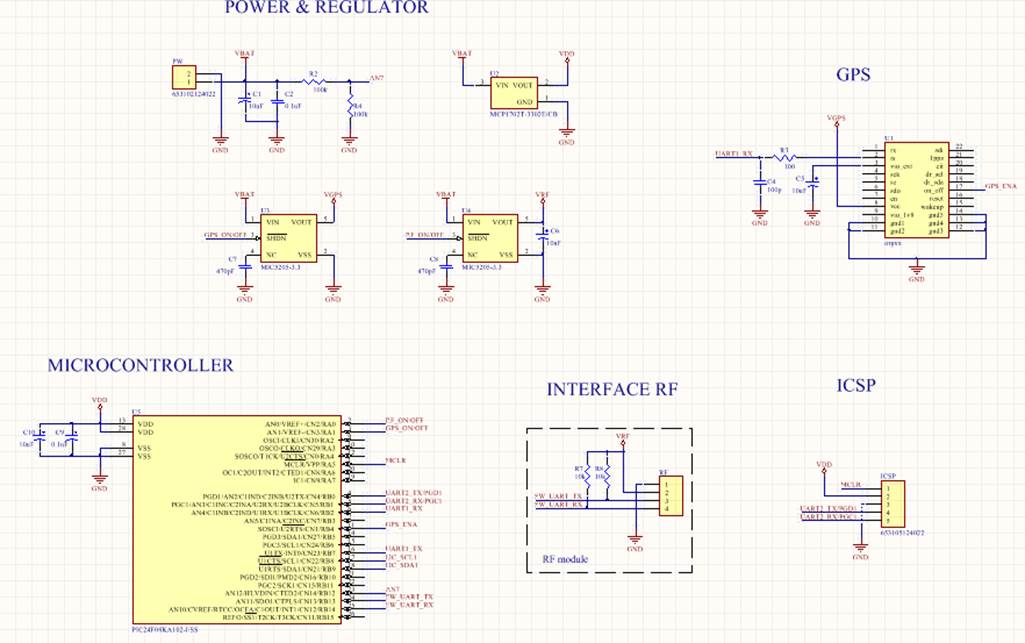Select the U1 GPS module symbol

pyautogui.click(x=916, y=190)
